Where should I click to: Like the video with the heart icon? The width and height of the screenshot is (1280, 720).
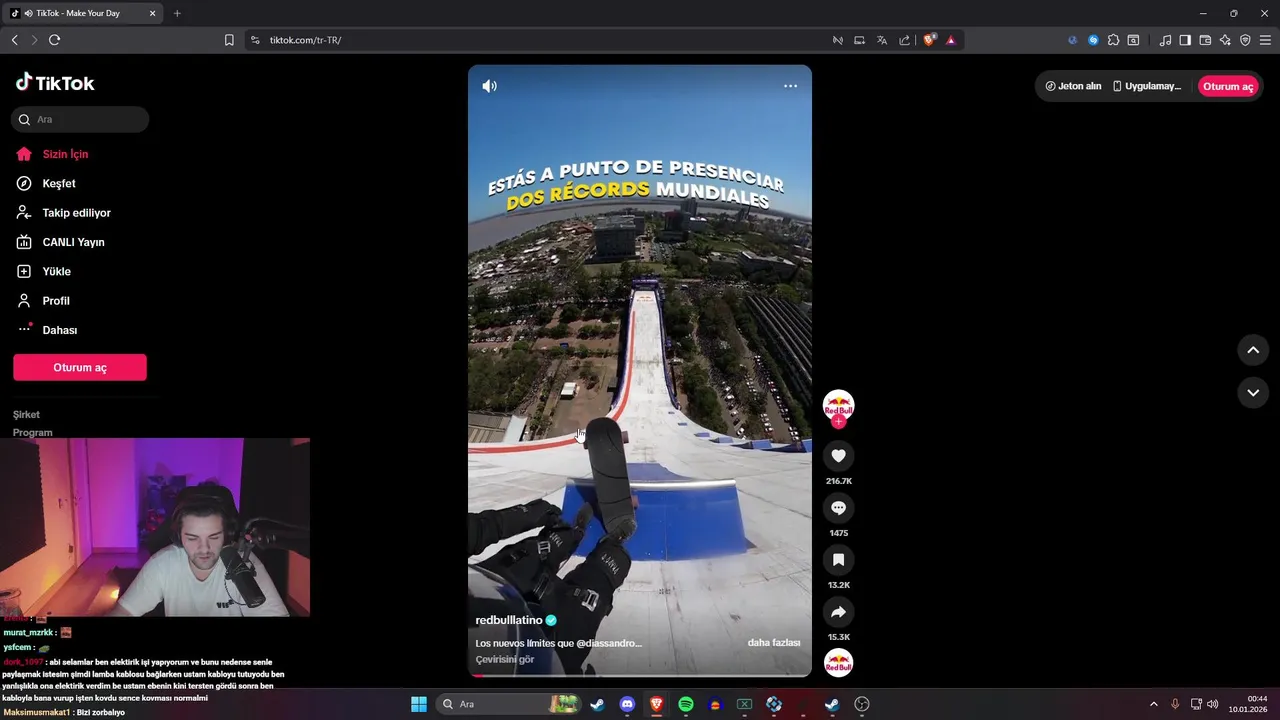click(838, 456)
